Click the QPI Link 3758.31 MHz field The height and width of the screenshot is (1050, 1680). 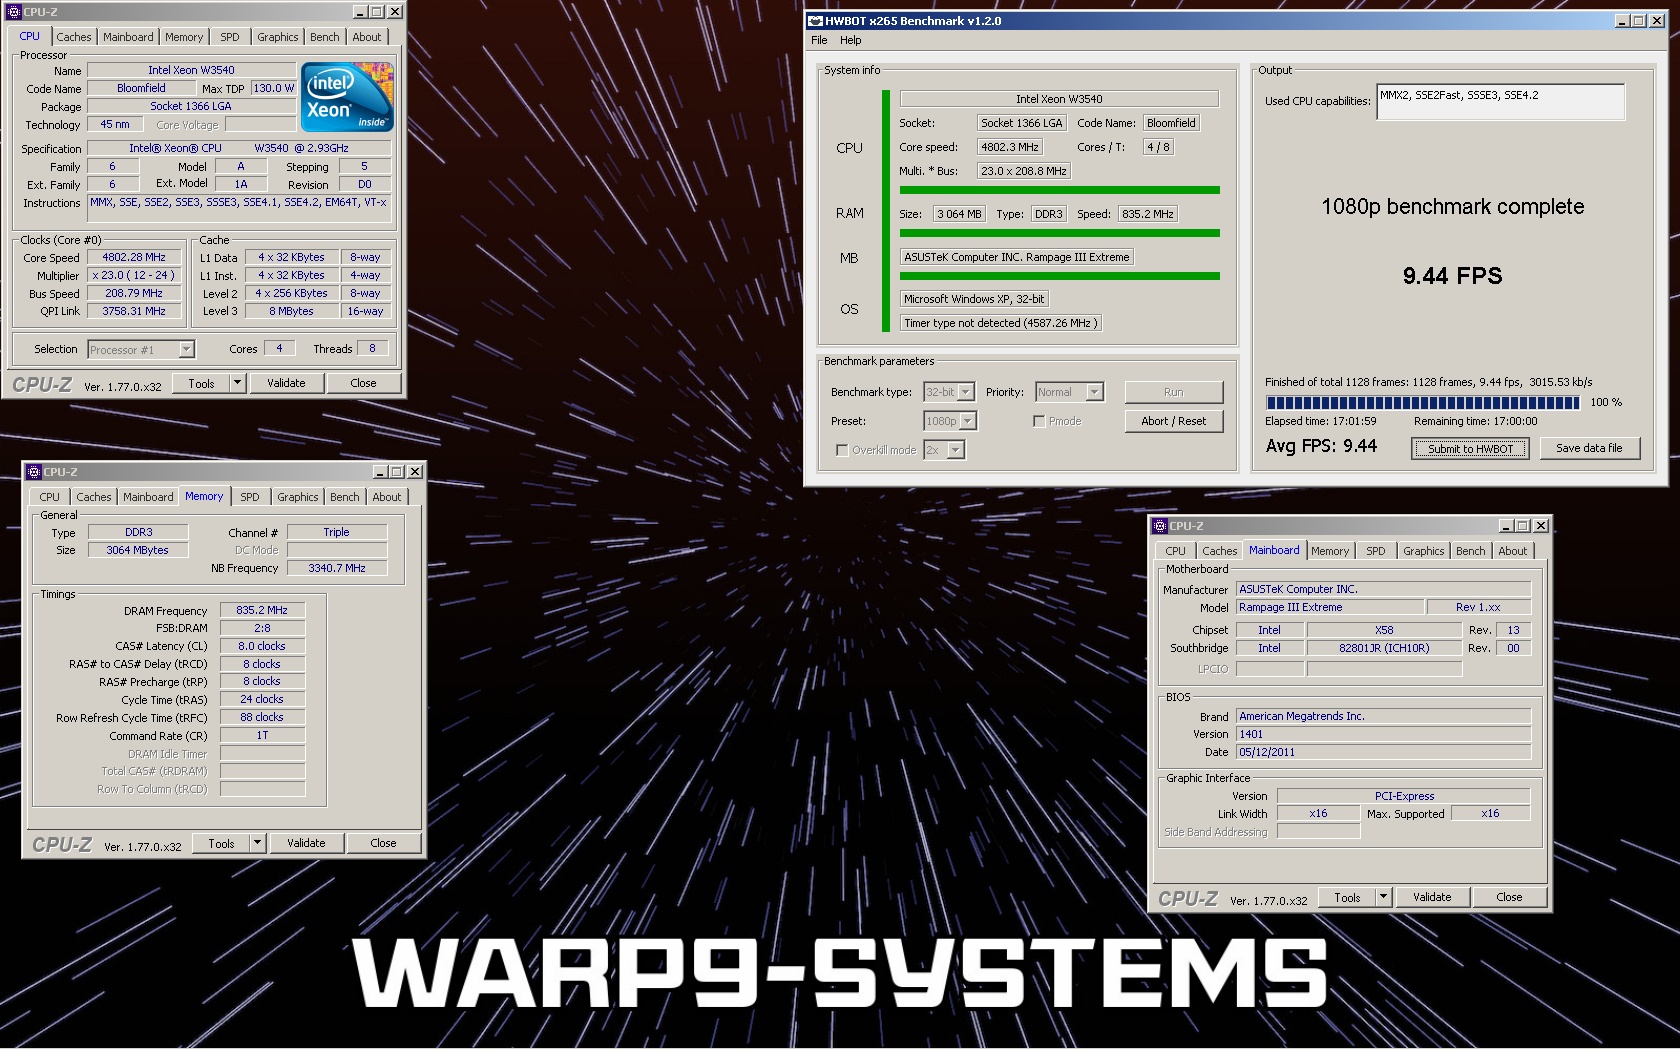point(134,311)
